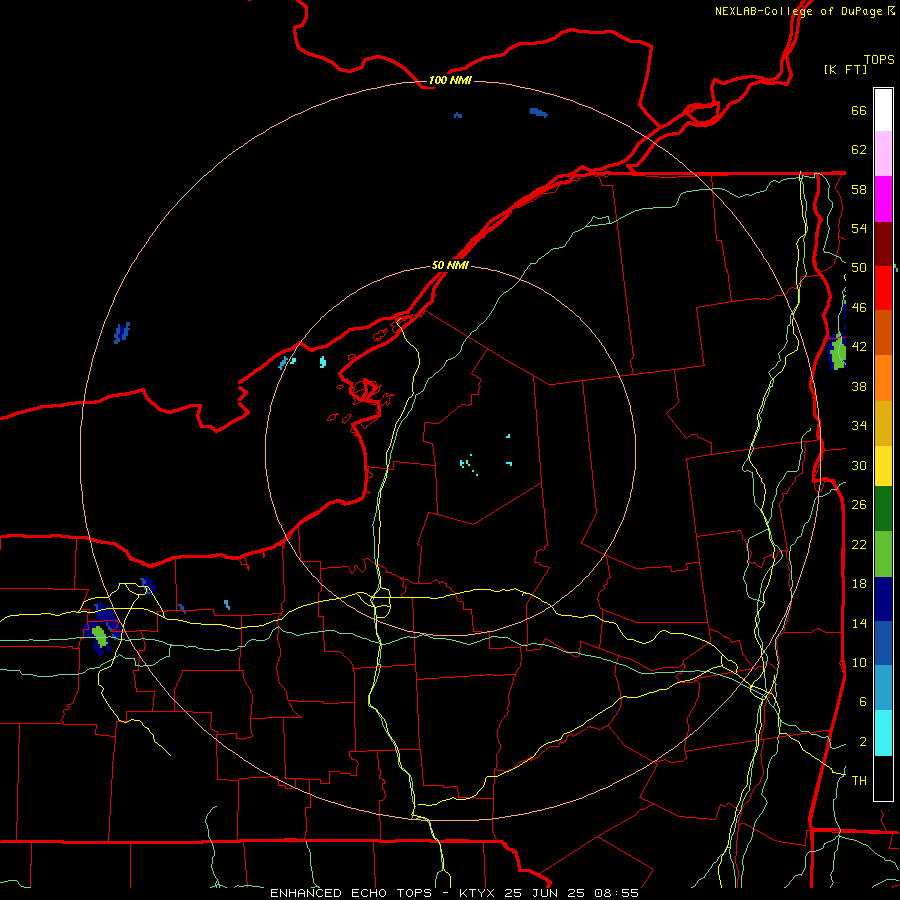Click the dark green legend swatch

(x=883, y=509)
